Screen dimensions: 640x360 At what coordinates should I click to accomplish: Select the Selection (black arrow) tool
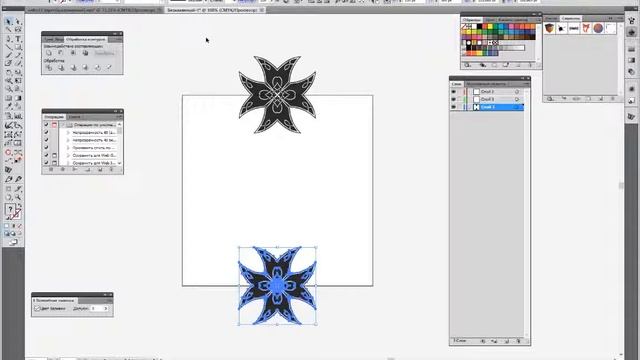click(x=9, y=21)
